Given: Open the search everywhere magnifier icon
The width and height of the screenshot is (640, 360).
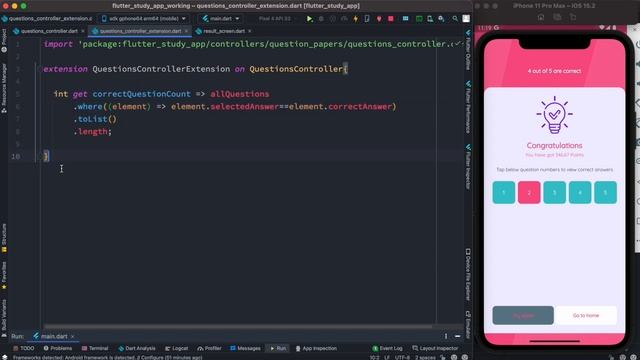Looking at the screenshot, I should (x=455, y=19).
